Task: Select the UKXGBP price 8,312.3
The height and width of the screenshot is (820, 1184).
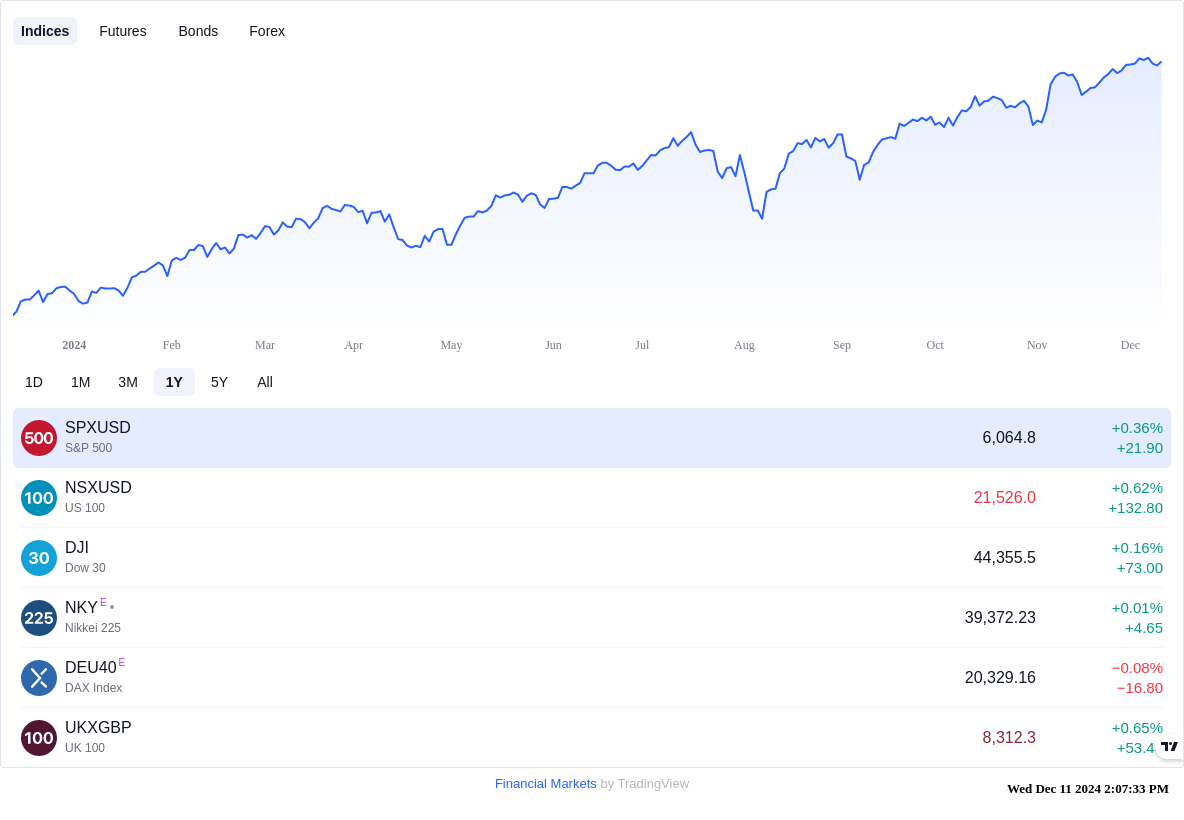Action: click(1009, 738)
